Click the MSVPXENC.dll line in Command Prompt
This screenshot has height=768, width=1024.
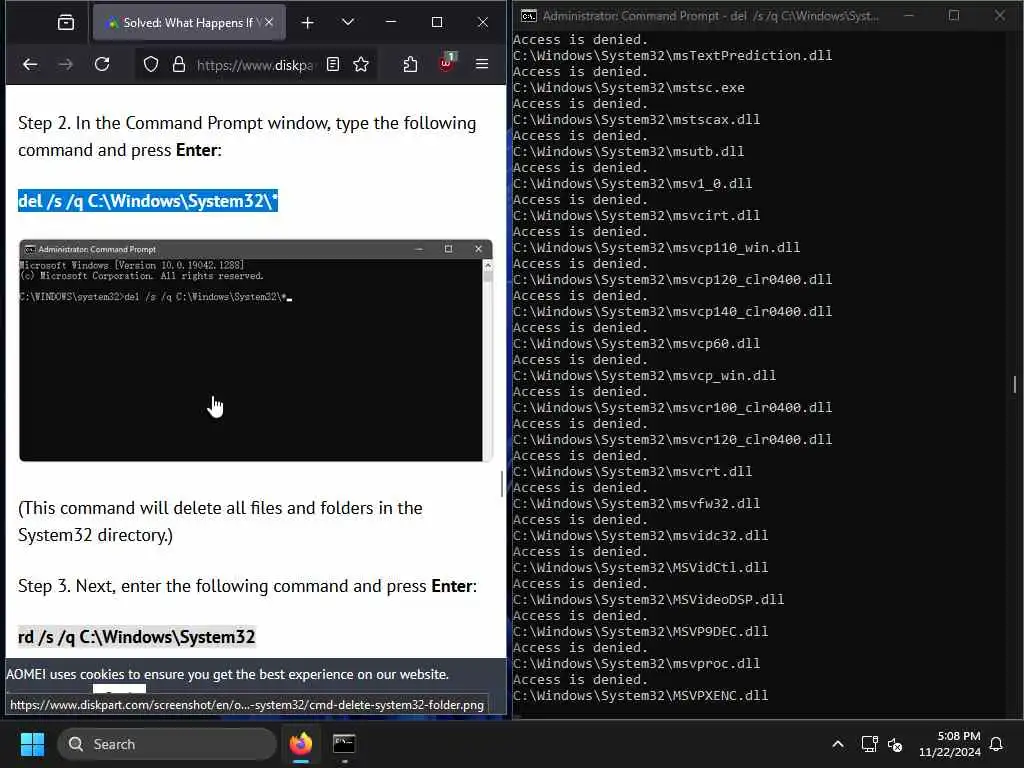640,696
